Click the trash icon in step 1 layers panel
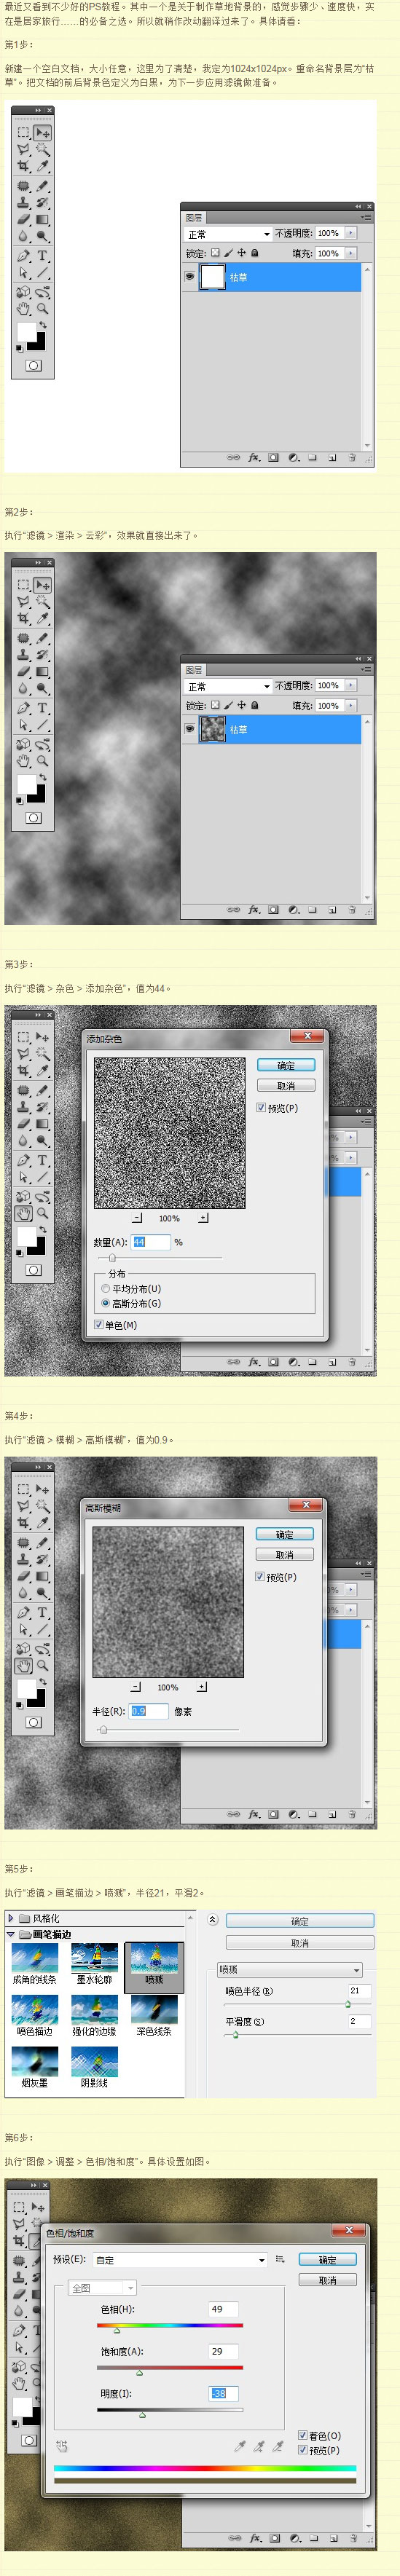 [x=352, y=458]
